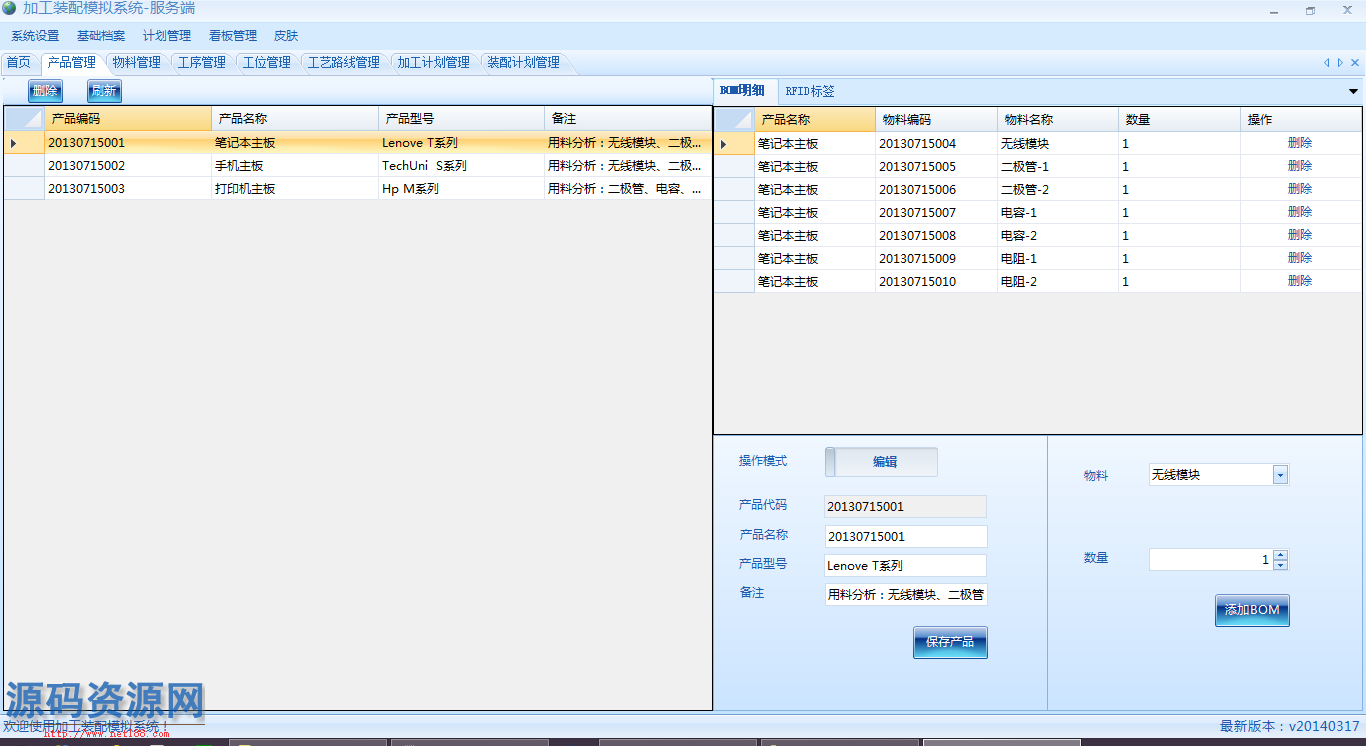Sort product grid by 备注 header
Image resolution: width=1366 pixels, height=746 pixels.
coord(628,119)
